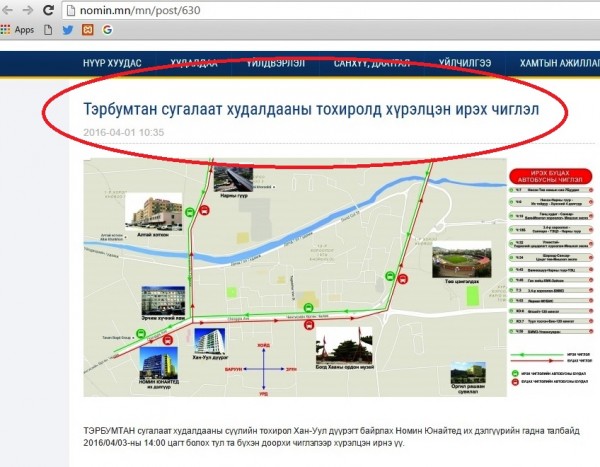
Task: Click the red bus stop icon above Номин Юнайтед
Action: click(x=167, y=340)
